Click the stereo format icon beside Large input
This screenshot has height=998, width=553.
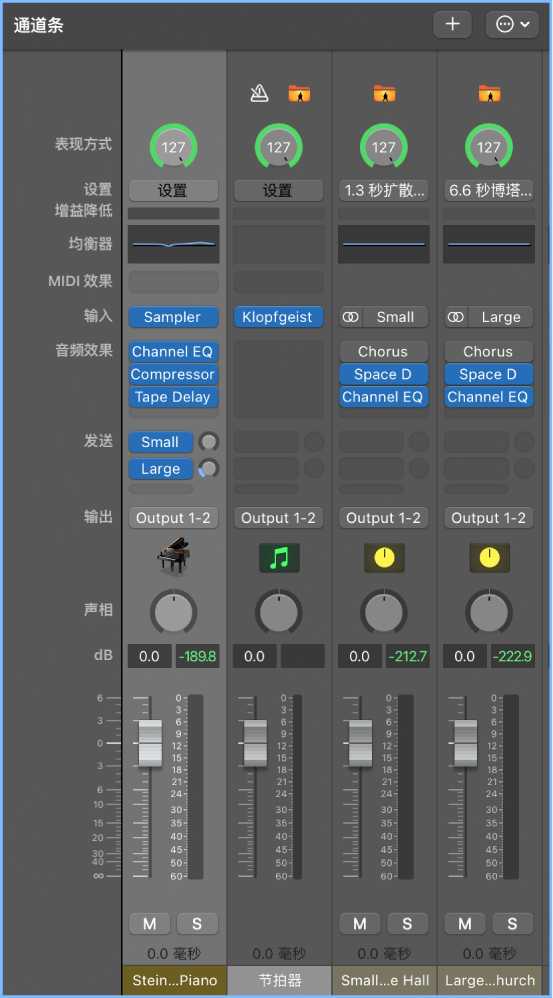pyautogui.click(x=456, y=316)
